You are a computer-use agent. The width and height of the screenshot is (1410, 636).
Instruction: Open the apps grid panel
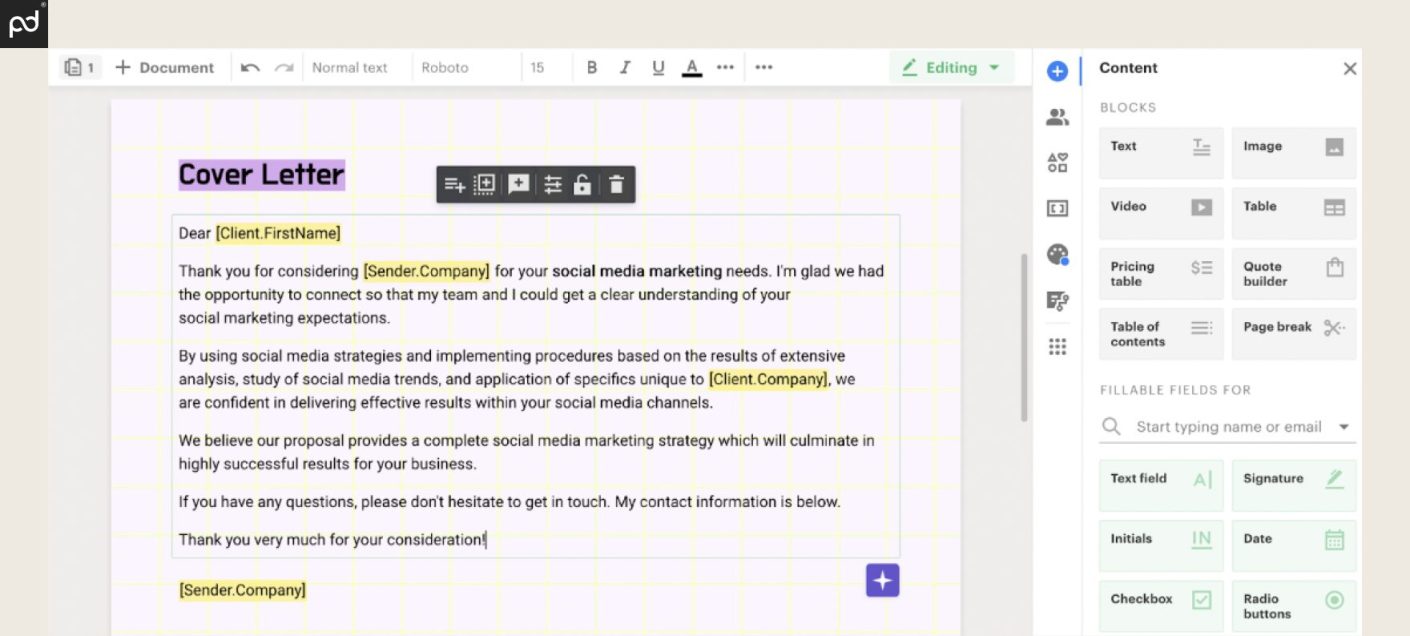click(x=1057, y=346)
